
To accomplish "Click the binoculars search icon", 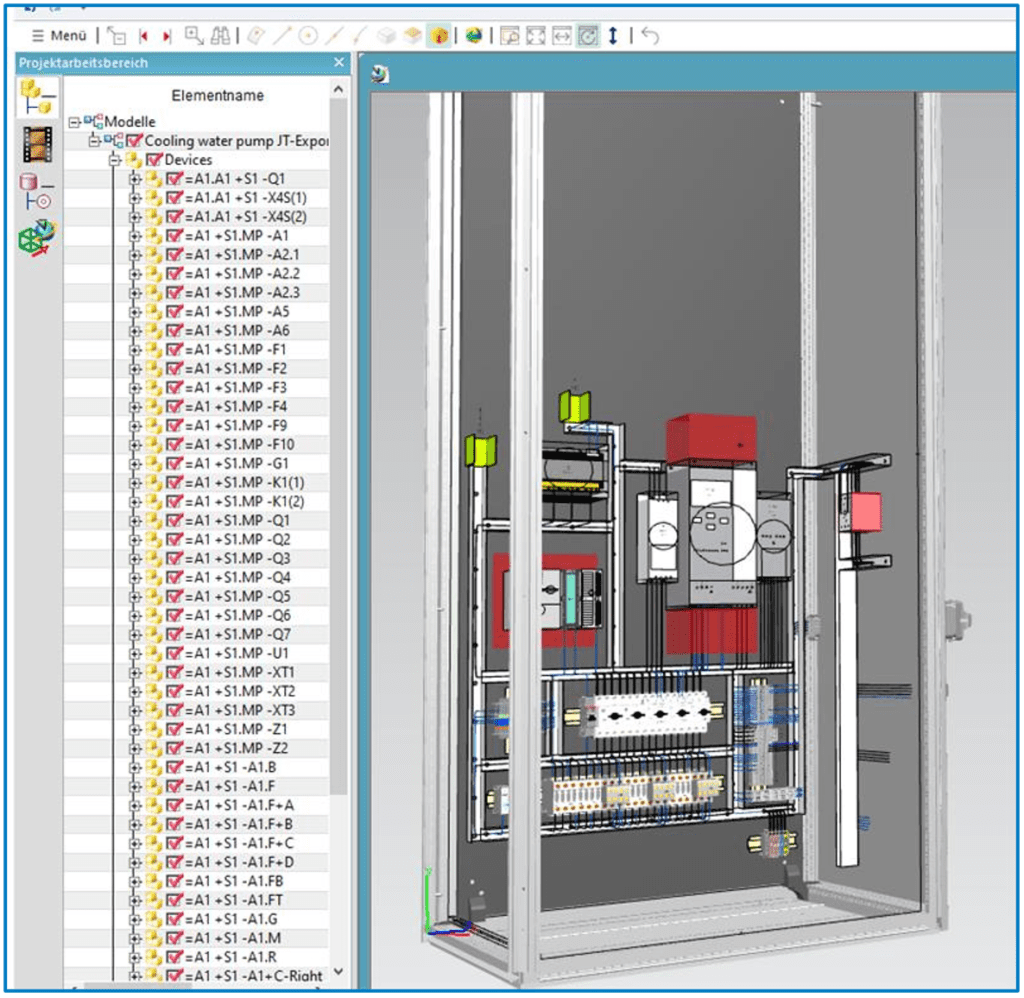I will pyautogui.click(x=220, y=35).
